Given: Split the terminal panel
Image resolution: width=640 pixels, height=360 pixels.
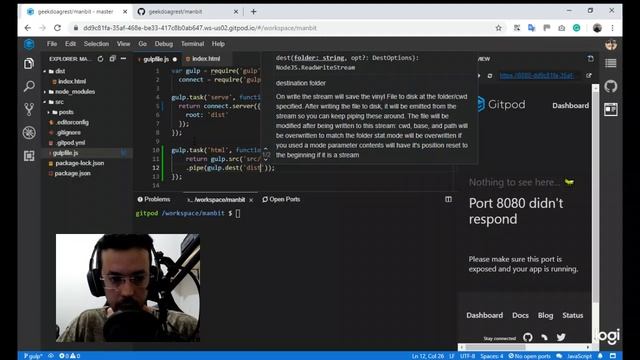Looking at the screenshot, I should coord(448,199).
